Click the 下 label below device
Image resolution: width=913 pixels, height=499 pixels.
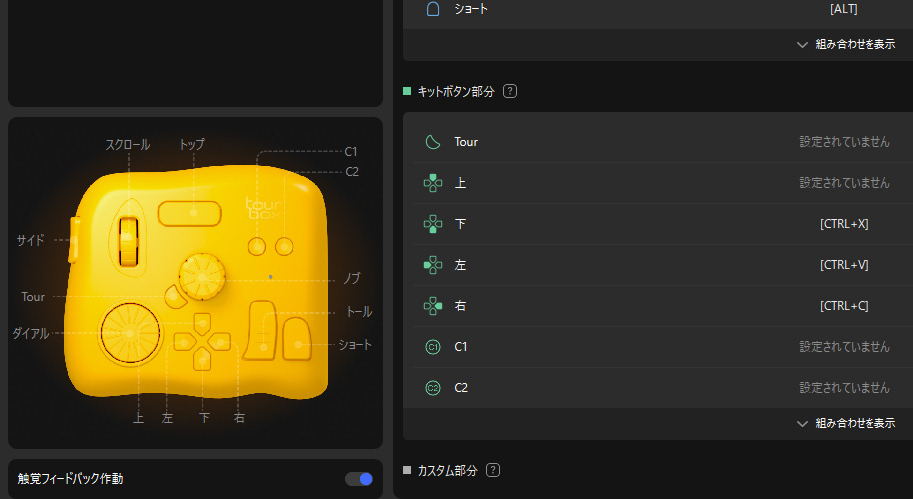pyautogui.click(x=204, y=418)
